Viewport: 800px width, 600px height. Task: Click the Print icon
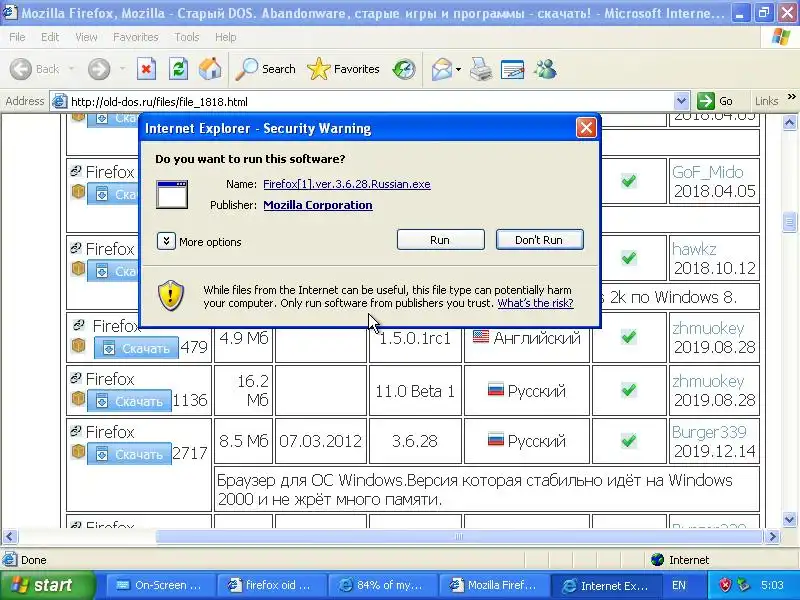coord(481,69)
